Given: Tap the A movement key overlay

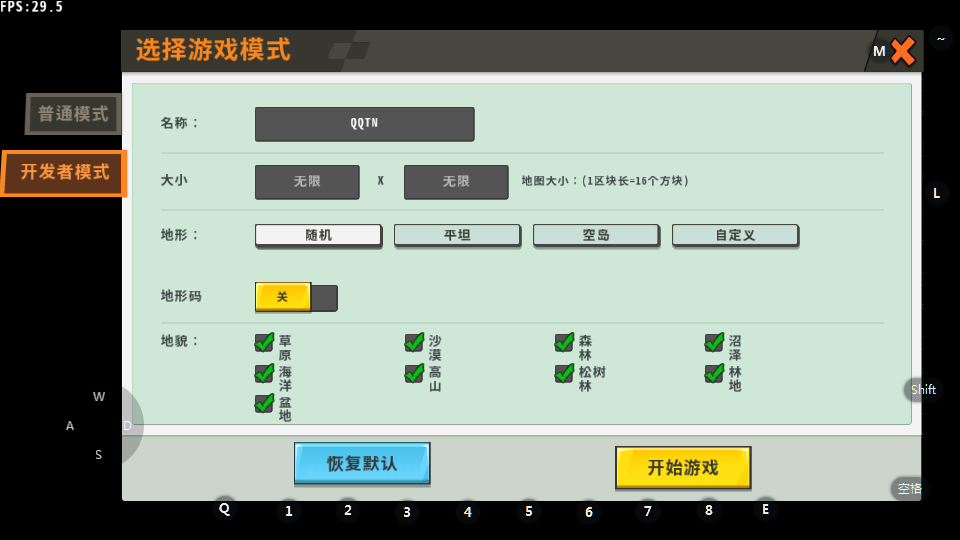Looking at the screenshot, I should click(70, 426).
